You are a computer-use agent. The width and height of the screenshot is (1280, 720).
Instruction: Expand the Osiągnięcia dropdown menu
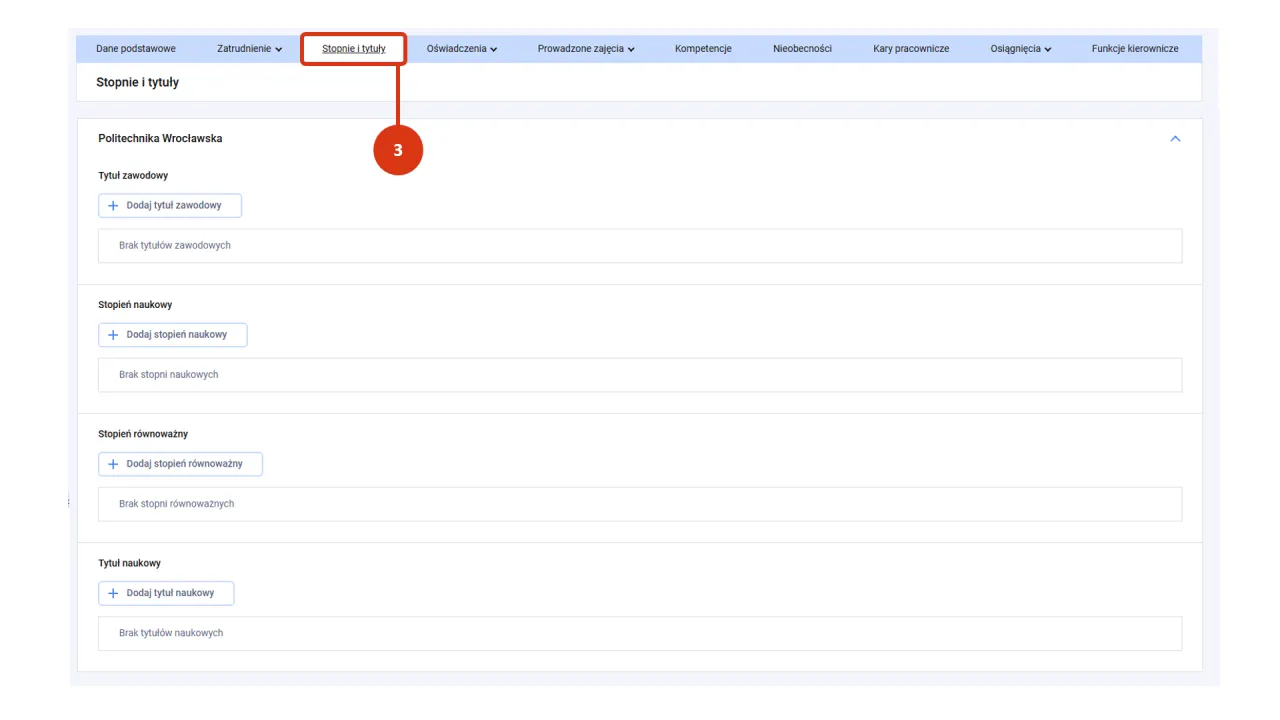pos(1020,49)
